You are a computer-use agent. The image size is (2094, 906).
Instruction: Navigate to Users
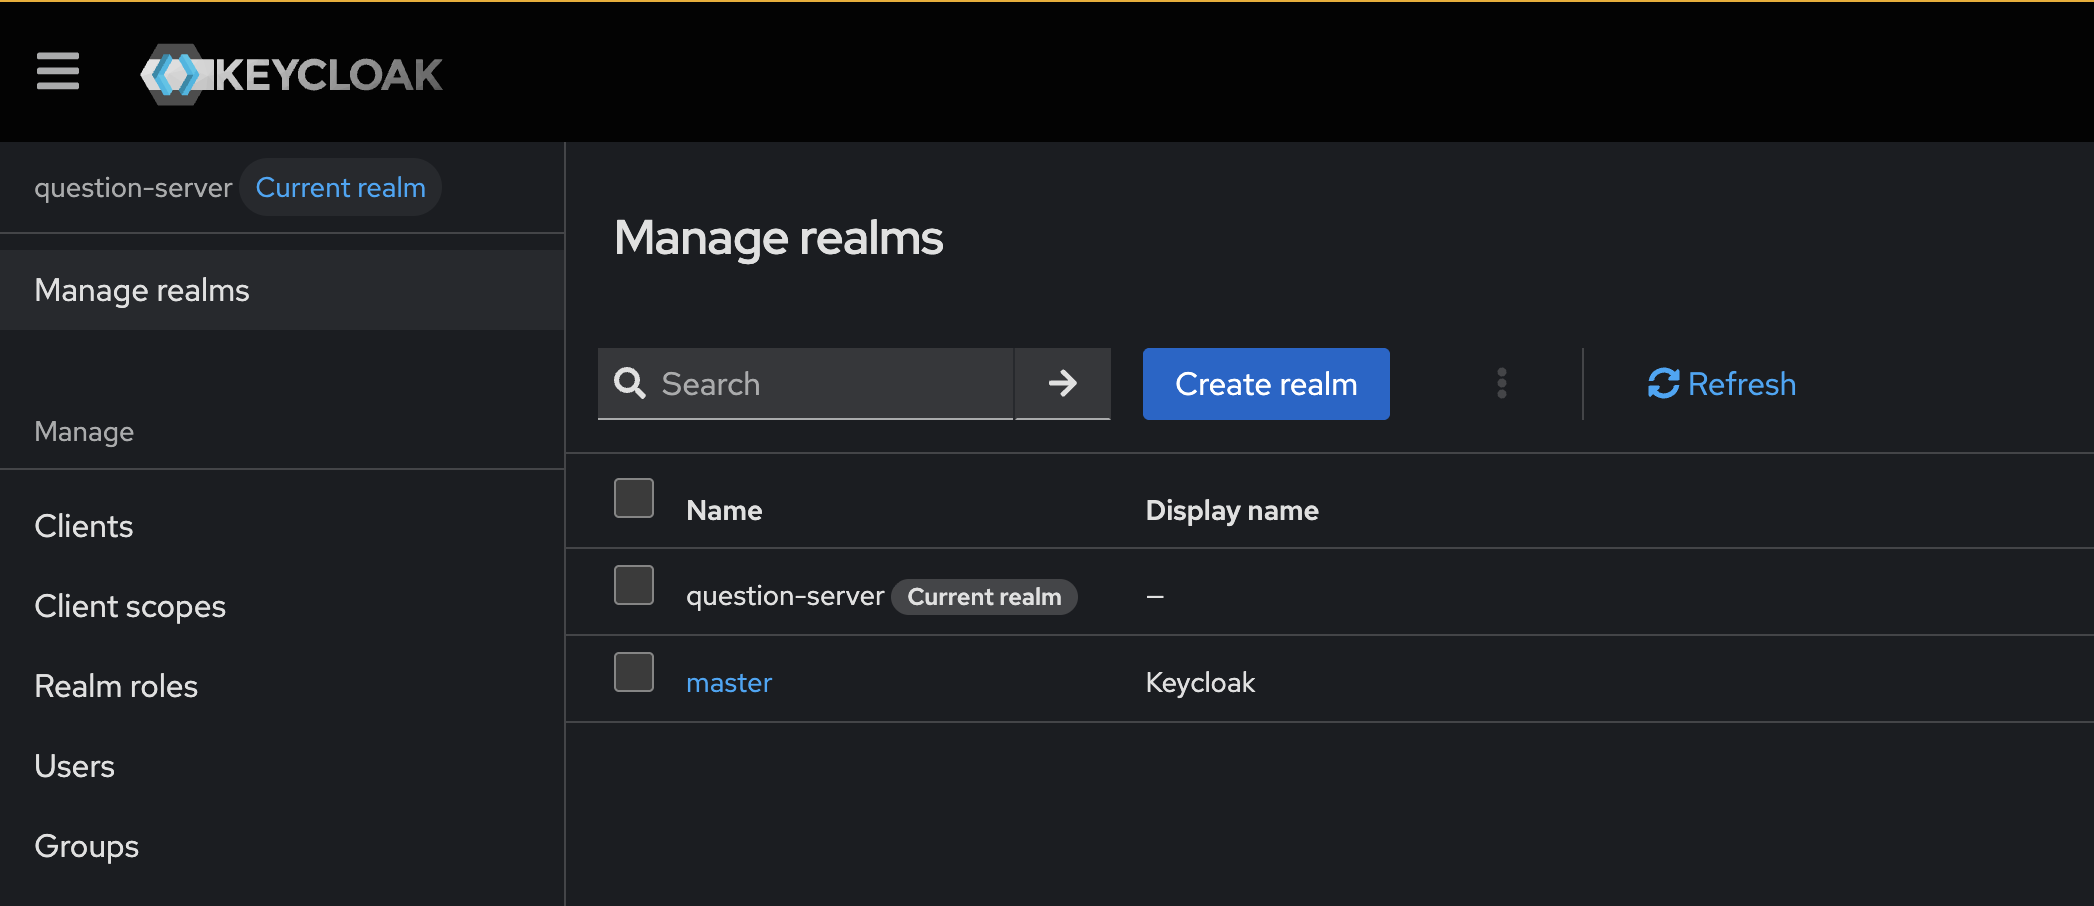click(75, 766)
